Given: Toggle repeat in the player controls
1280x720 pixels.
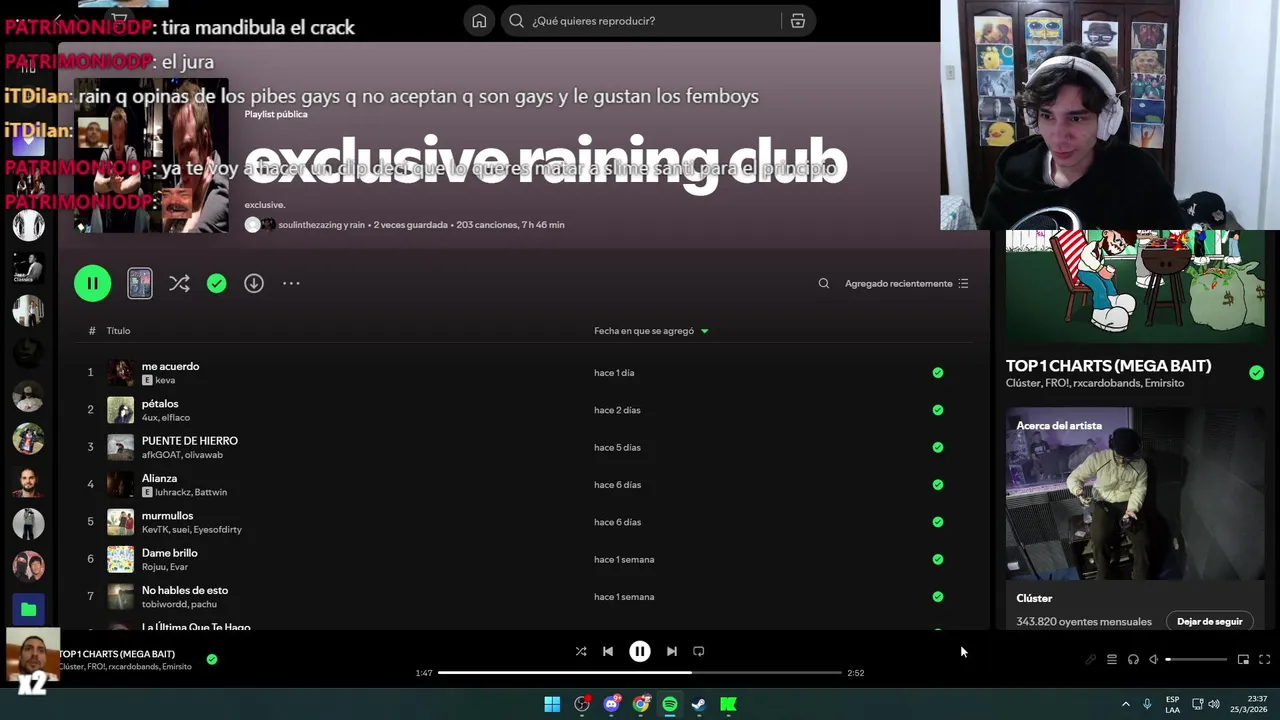Looking at the screenshot, I should pyautogui.click(x=699, y=651).
